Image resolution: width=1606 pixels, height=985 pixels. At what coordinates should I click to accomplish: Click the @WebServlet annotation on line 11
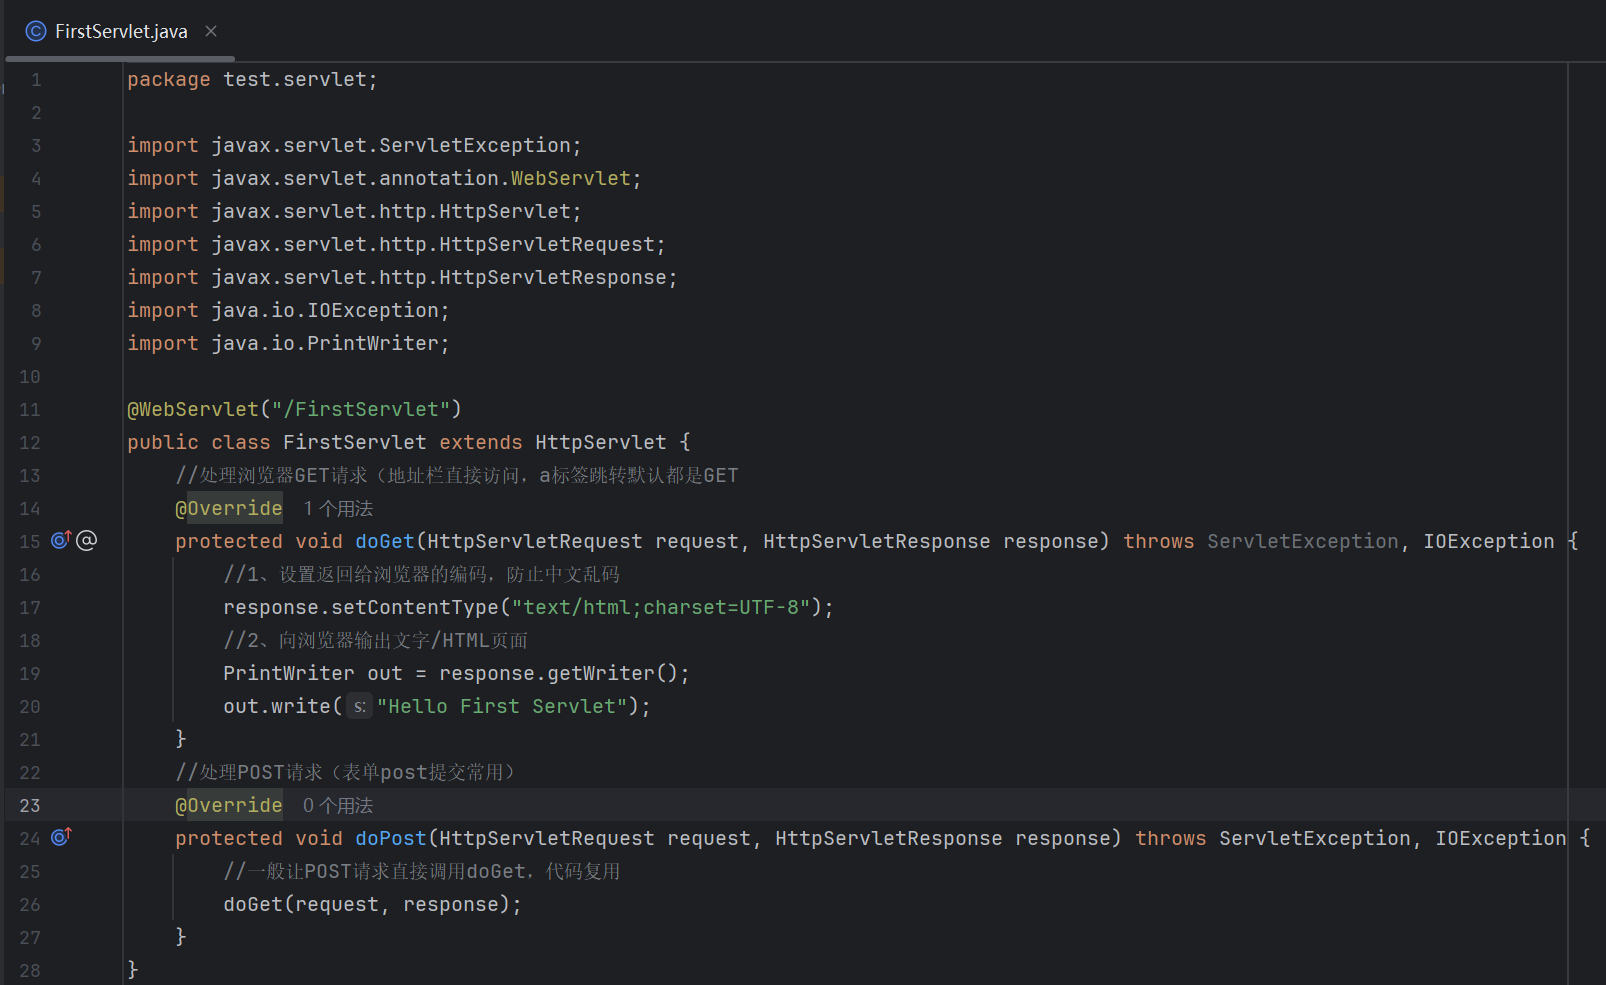point(193,410)
